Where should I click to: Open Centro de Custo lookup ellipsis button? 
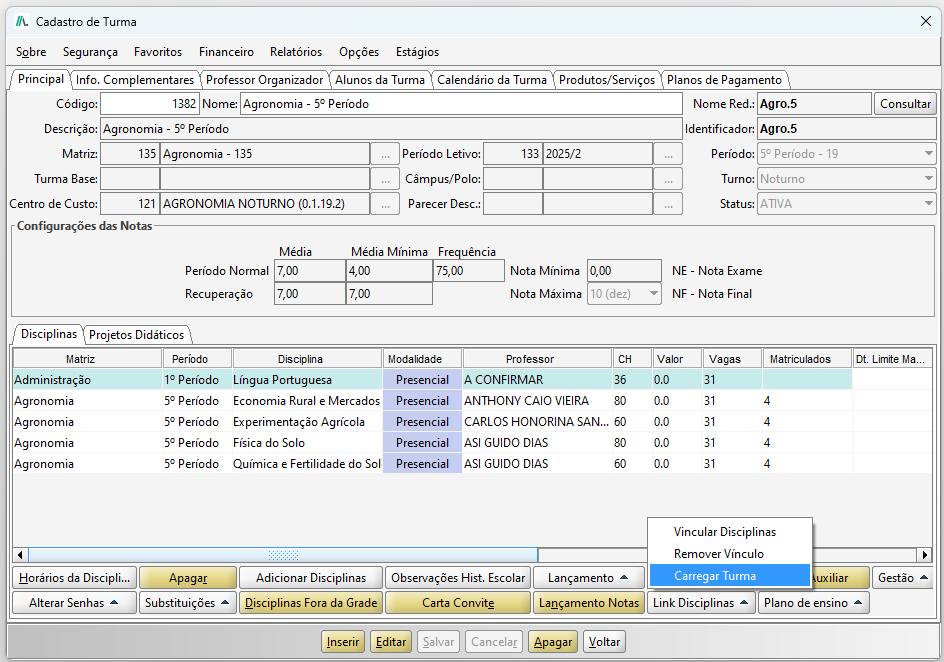[x=385, y=204]
